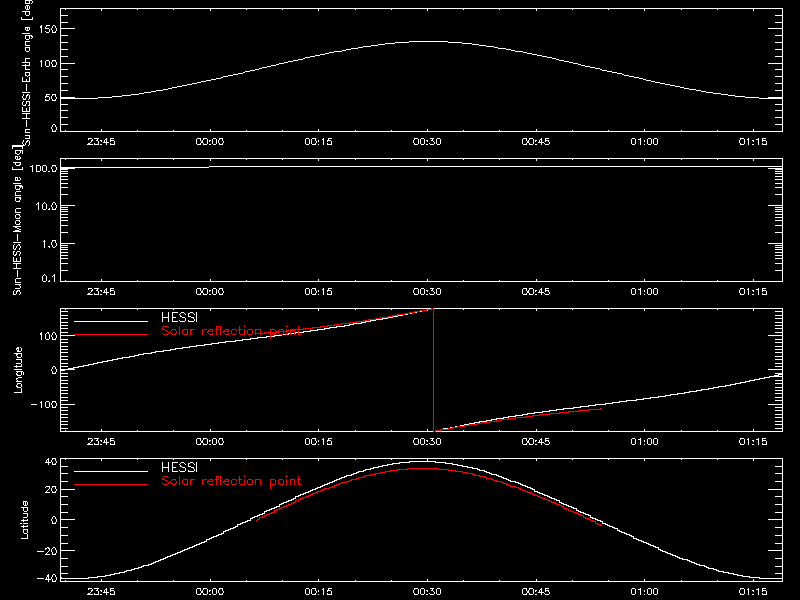Select the HESSI legend label in Longitude plot

179,317
